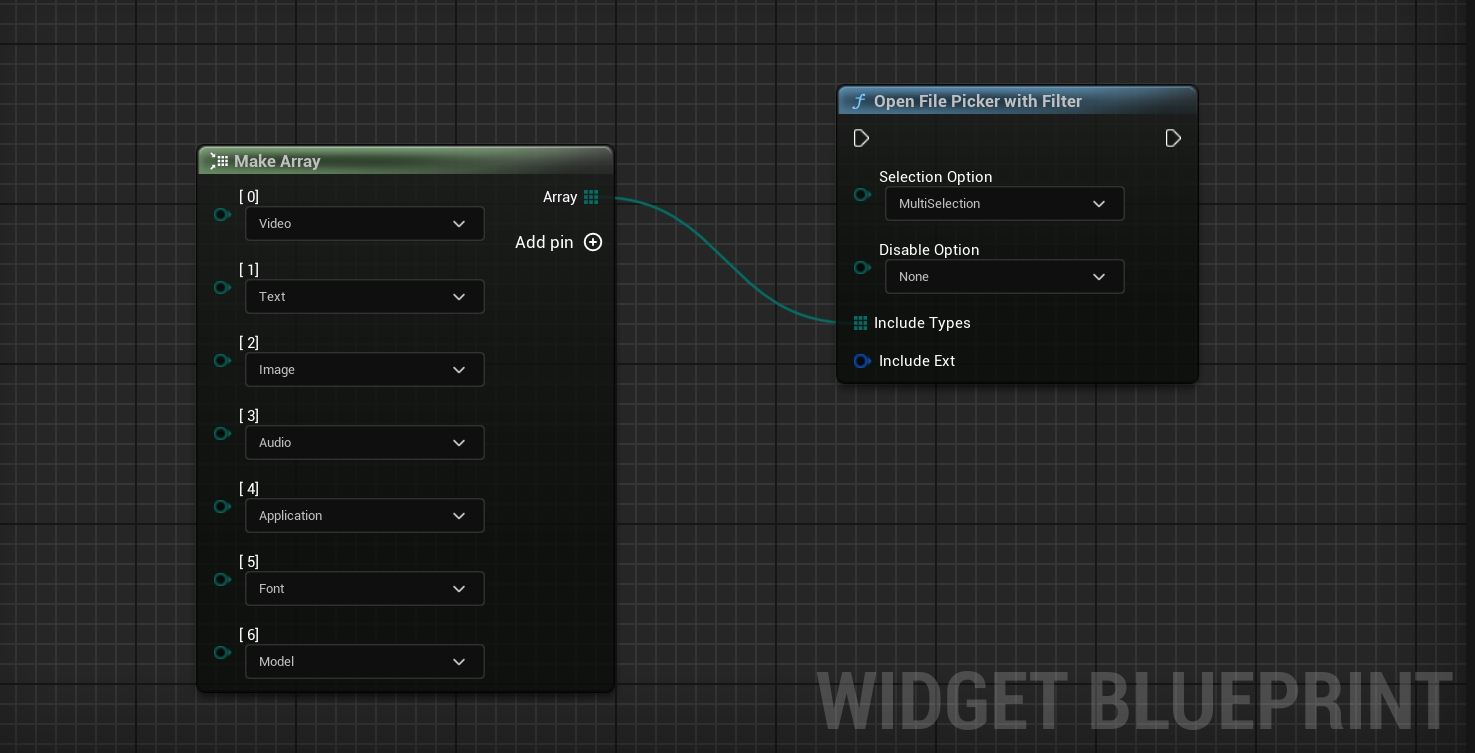The image size is (1475, 753).
Task: Click the input pin of array element 0
Action: point(222,214)
